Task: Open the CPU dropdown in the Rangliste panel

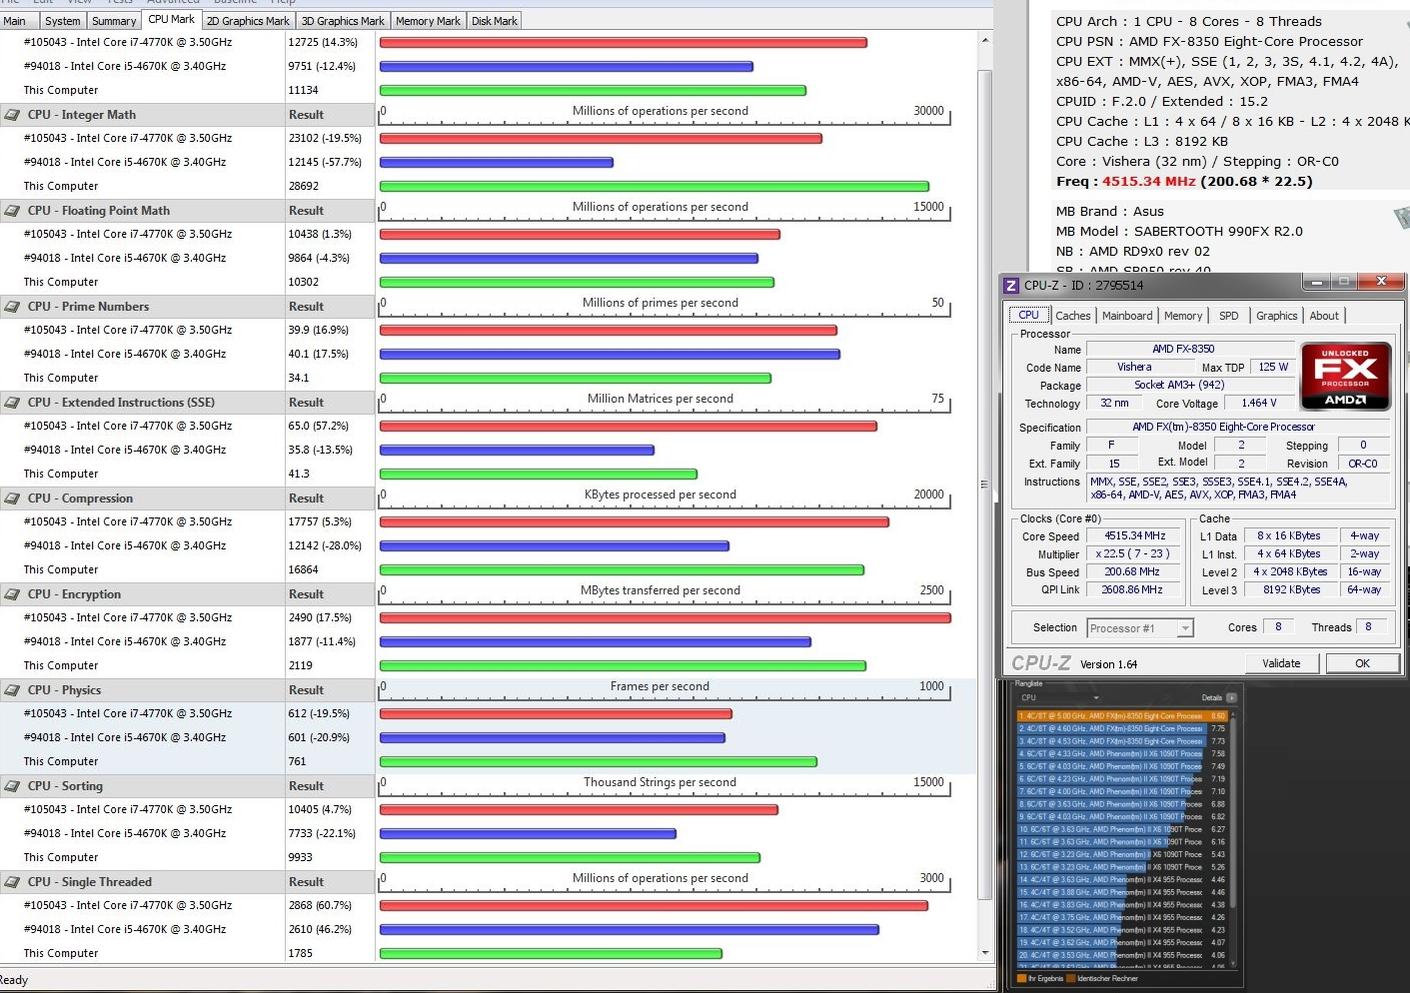Action: tap(1060, 698)
